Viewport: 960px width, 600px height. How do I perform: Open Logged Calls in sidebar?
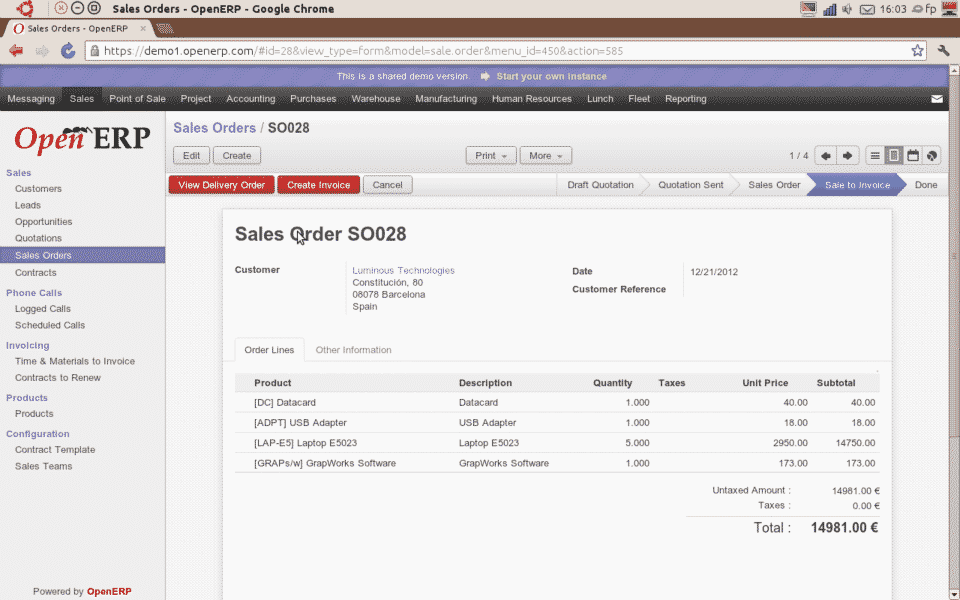[43, 309]
